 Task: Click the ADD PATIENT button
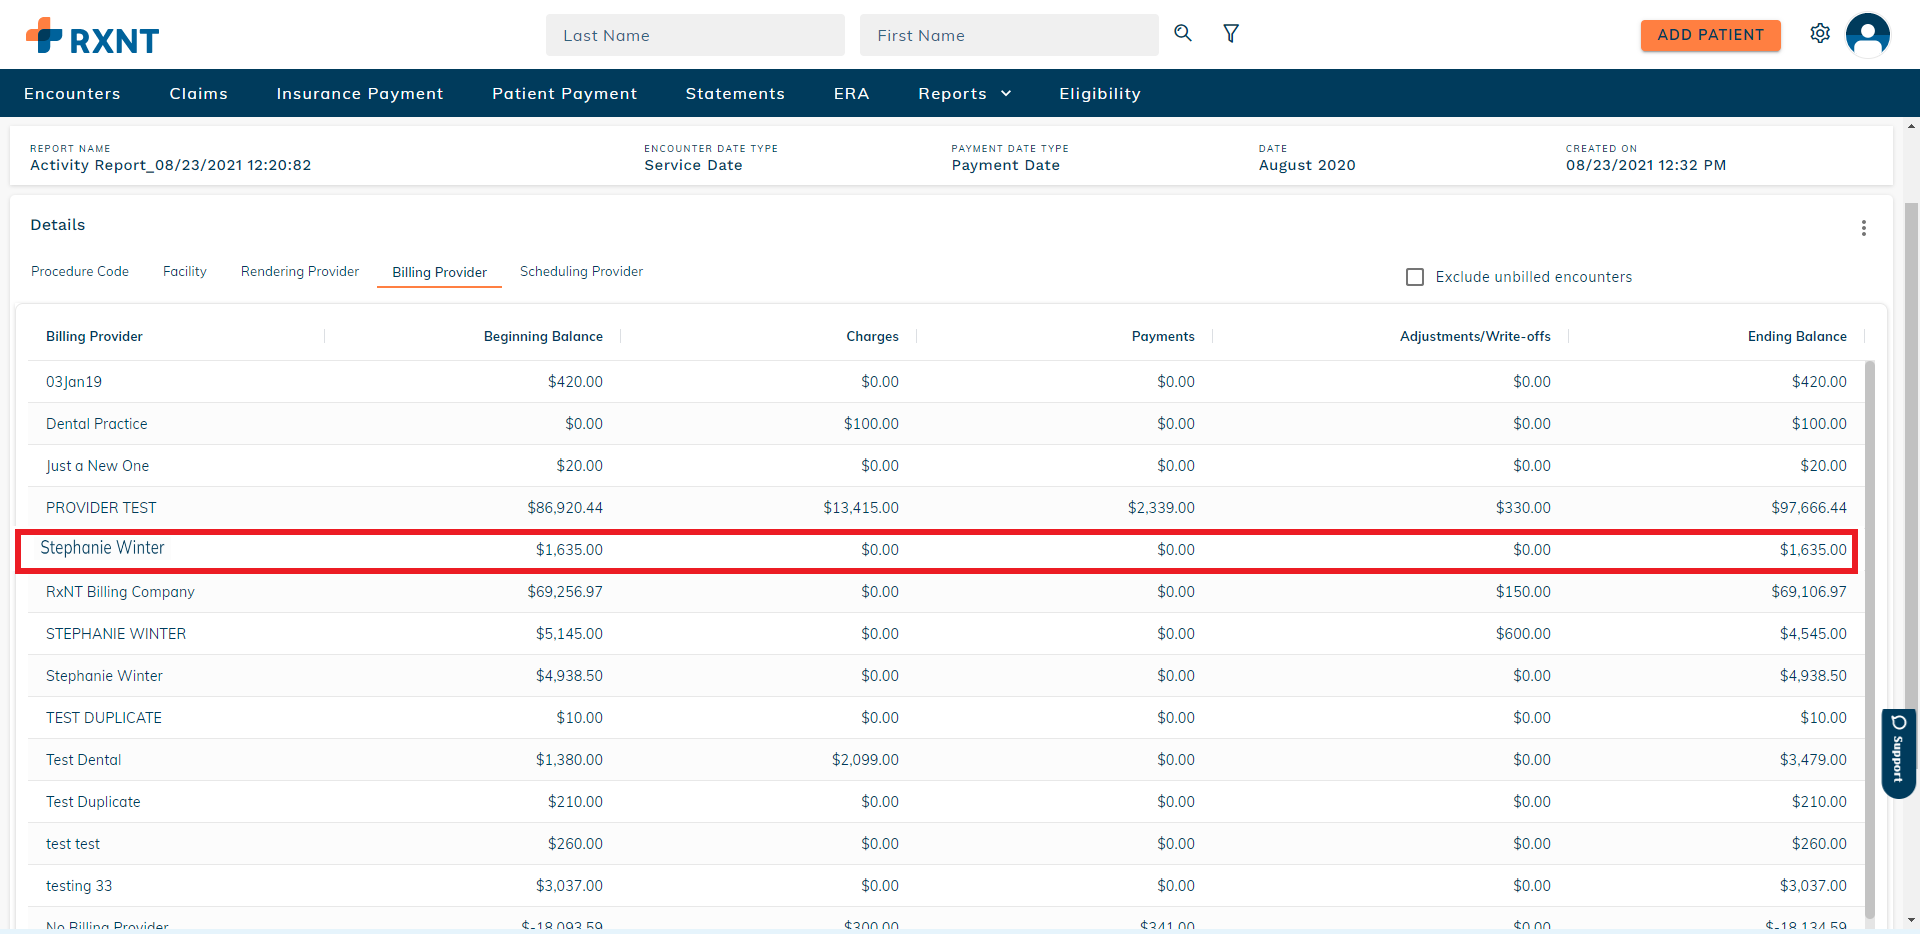click(1710, 35)
